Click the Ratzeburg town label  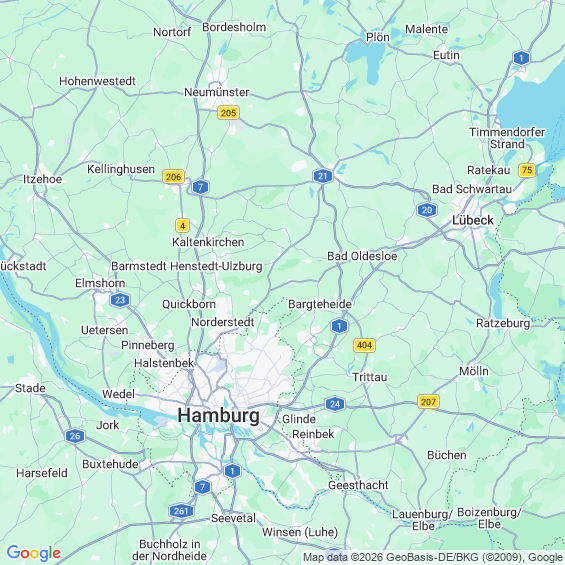(503, 323)
